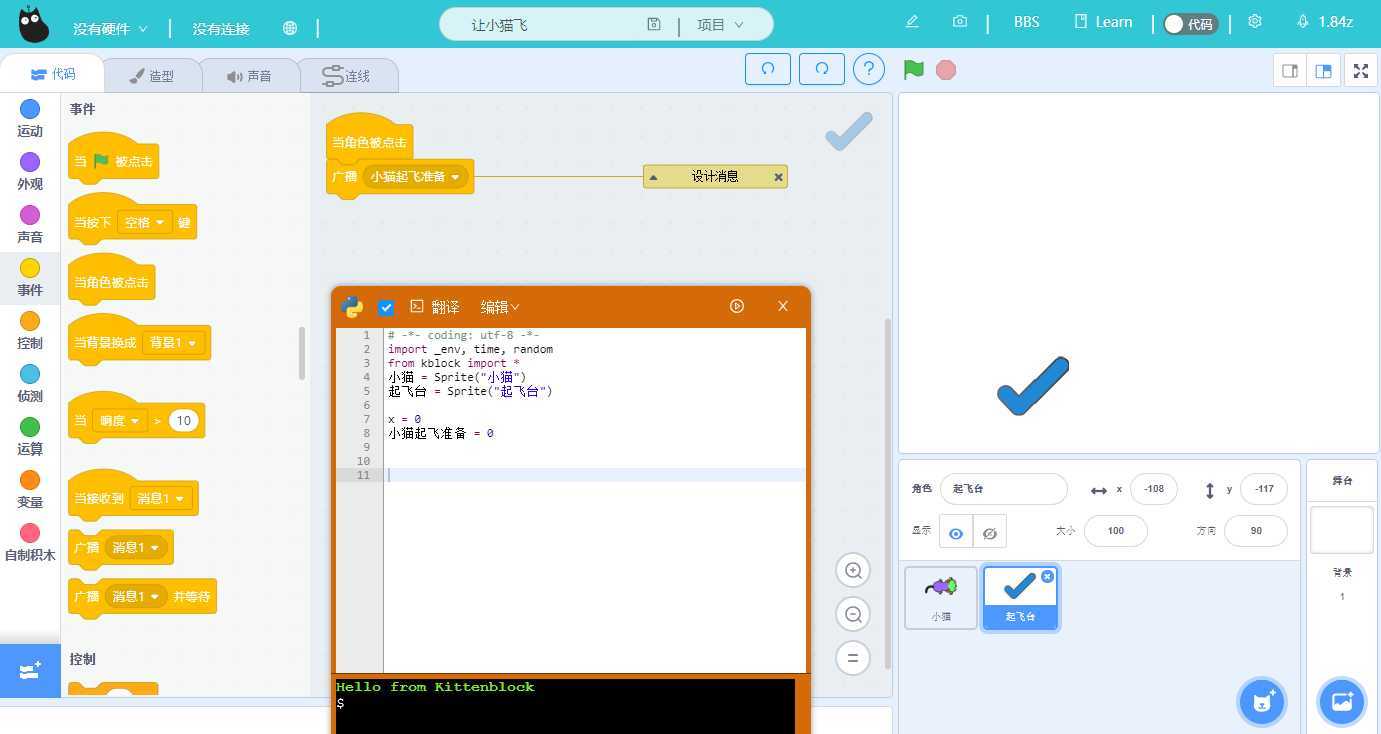
Task: Show the sprite with the eye icon
Action: (956, 533)
